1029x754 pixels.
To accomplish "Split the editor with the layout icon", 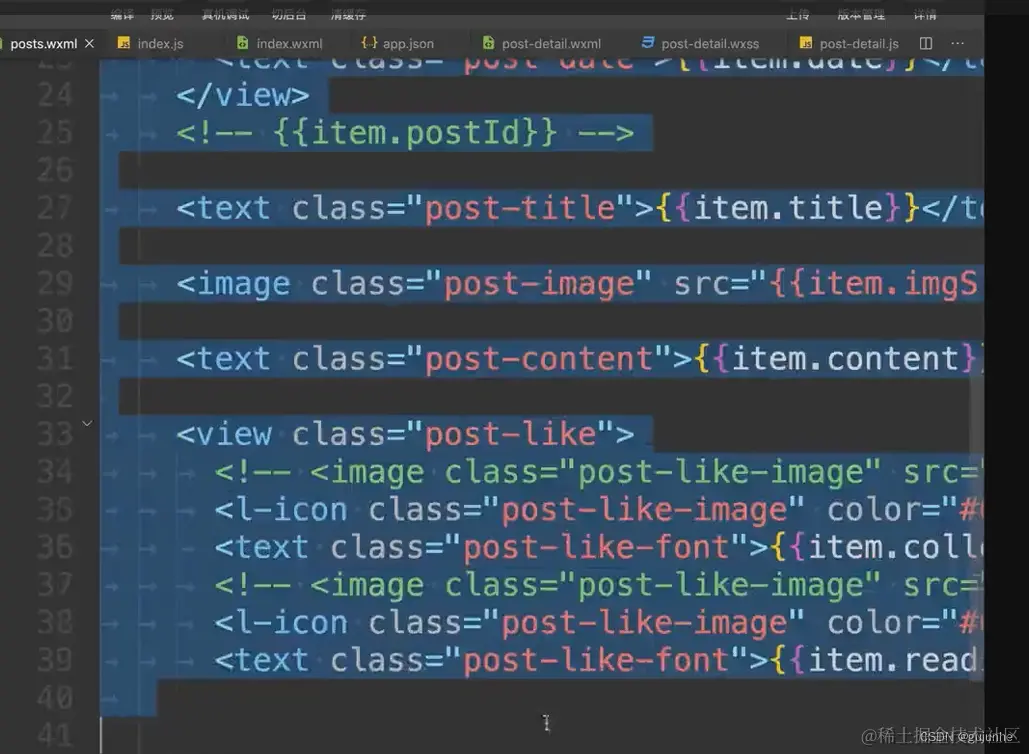I will pos(926,43).
